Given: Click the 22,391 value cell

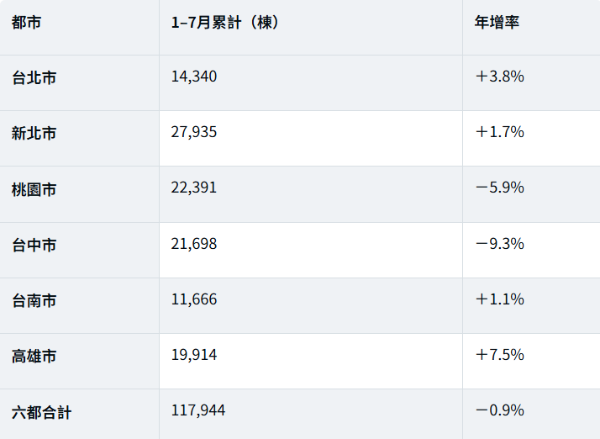Looking at the screenshot, I should 194,188.
